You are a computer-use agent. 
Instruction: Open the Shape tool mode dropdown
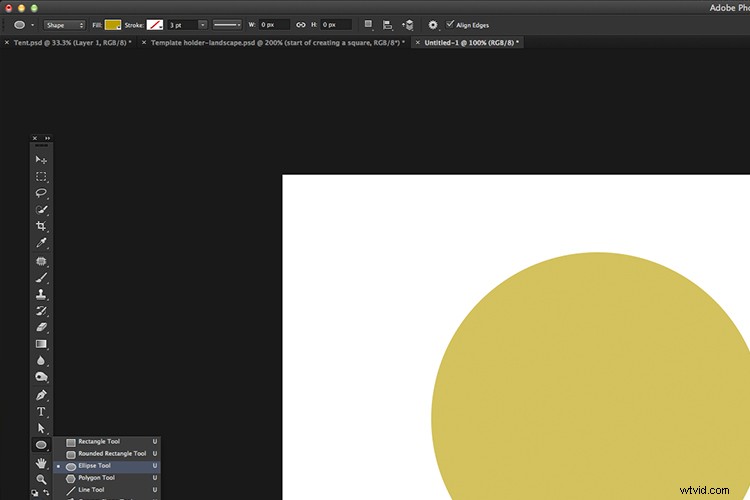coord(65,25)
